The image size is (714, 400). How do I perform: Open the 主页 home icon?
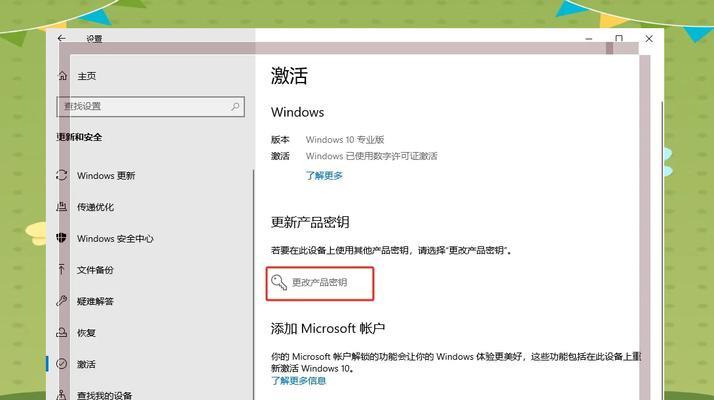click(63, 76)
